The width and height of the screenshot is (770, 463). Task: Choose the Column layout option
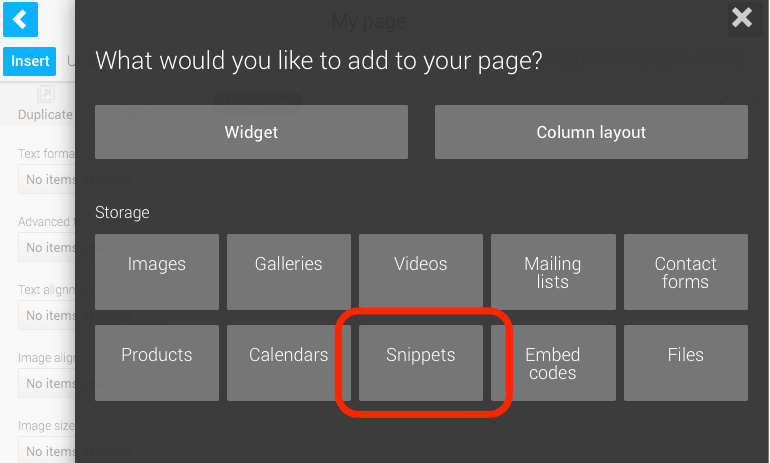[x=591, y=132]
